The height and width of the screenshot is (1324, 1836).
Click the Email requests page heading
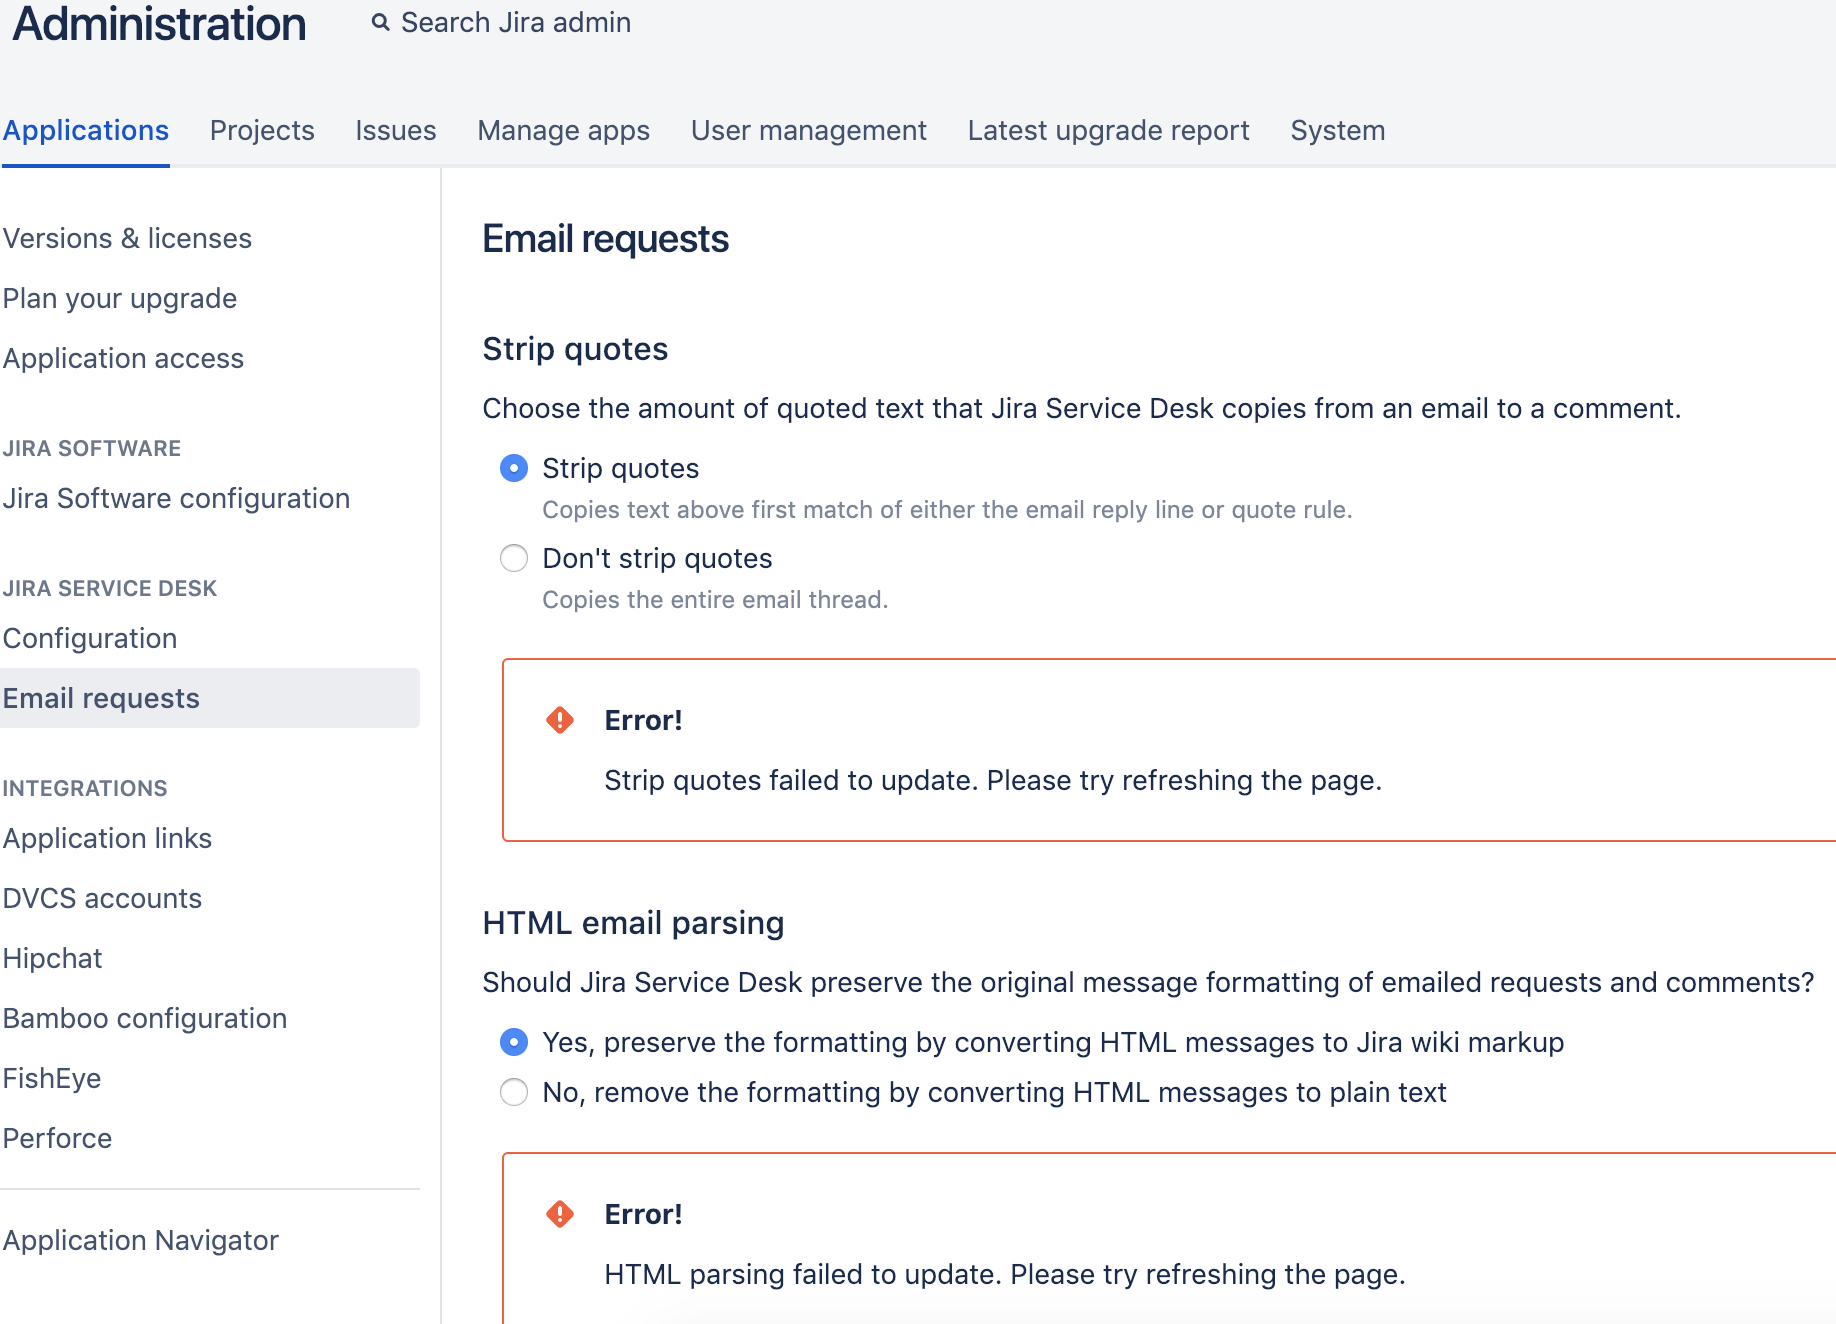click(605, 239)
